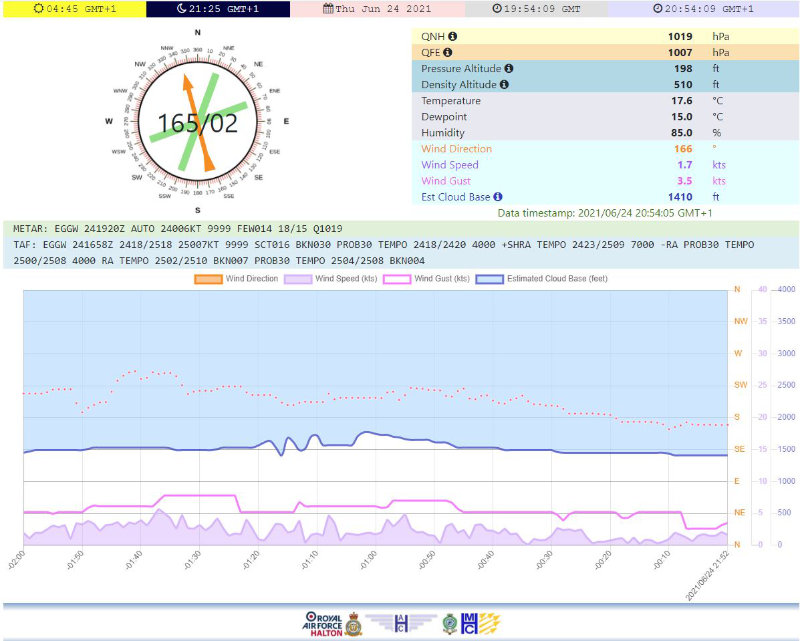This screenshot has height=641, width=800.
Task: Click the sunset moon icon
Action: pos(181,9)
